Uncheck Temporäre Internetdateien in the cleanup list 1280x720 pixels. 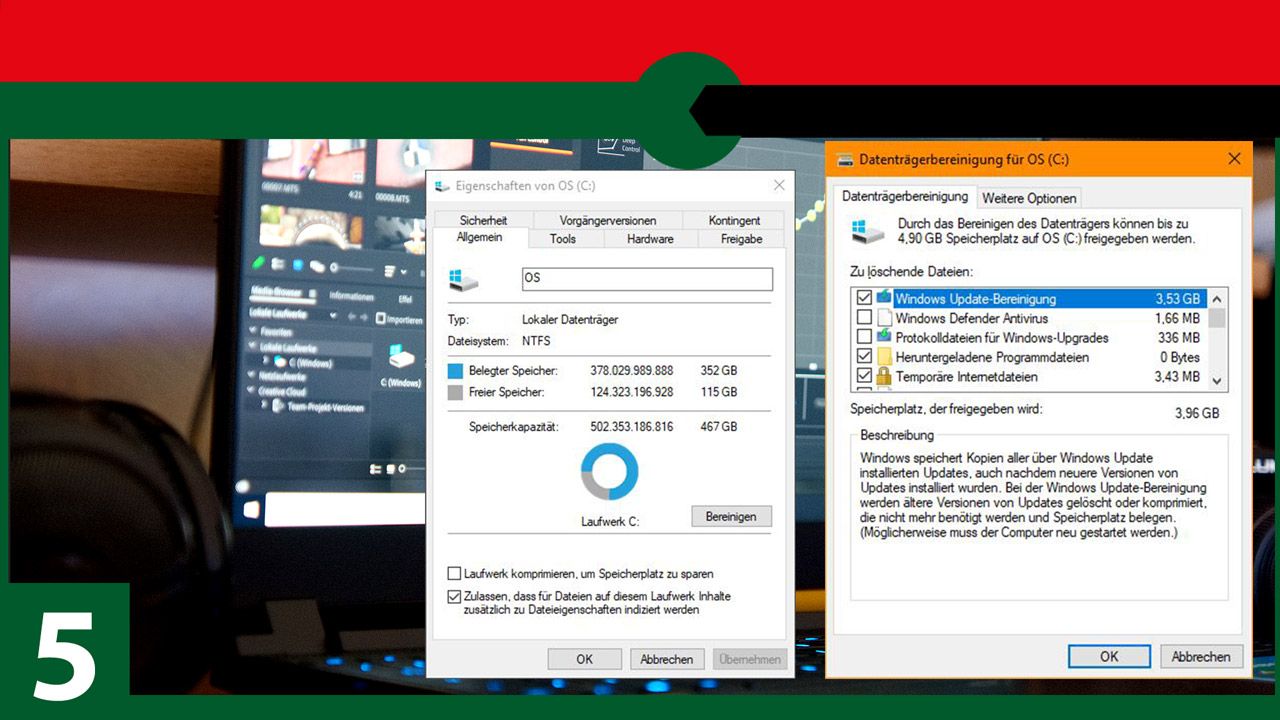click(864, 376)
